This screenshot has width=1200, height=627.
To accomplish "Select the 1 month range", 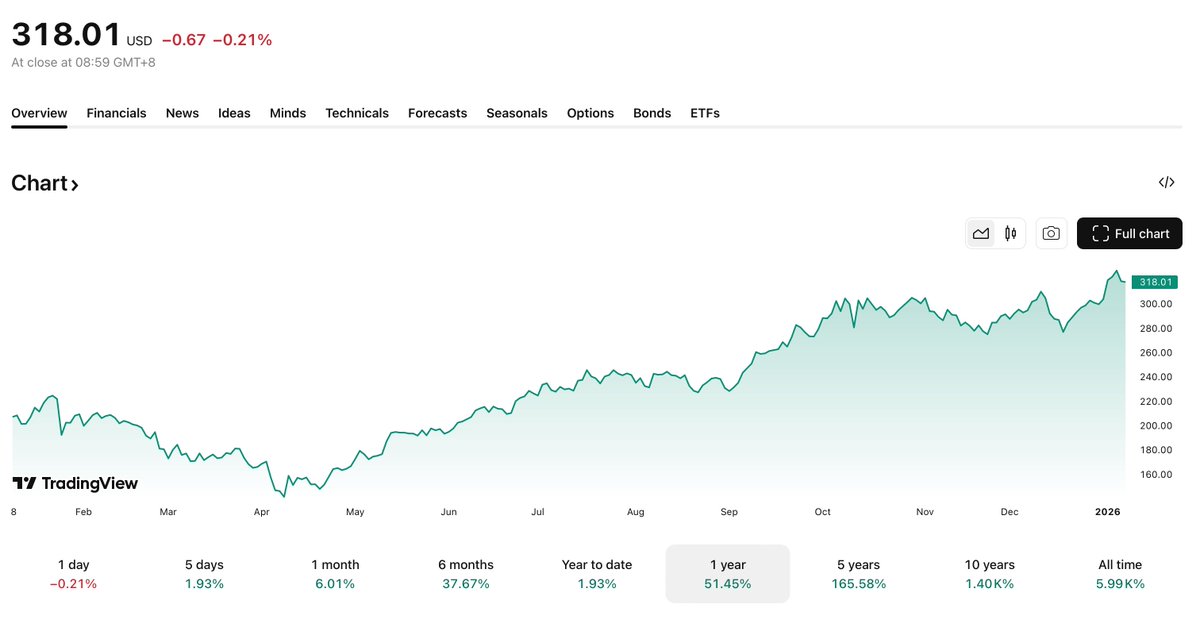I will (x=335, y=574).
